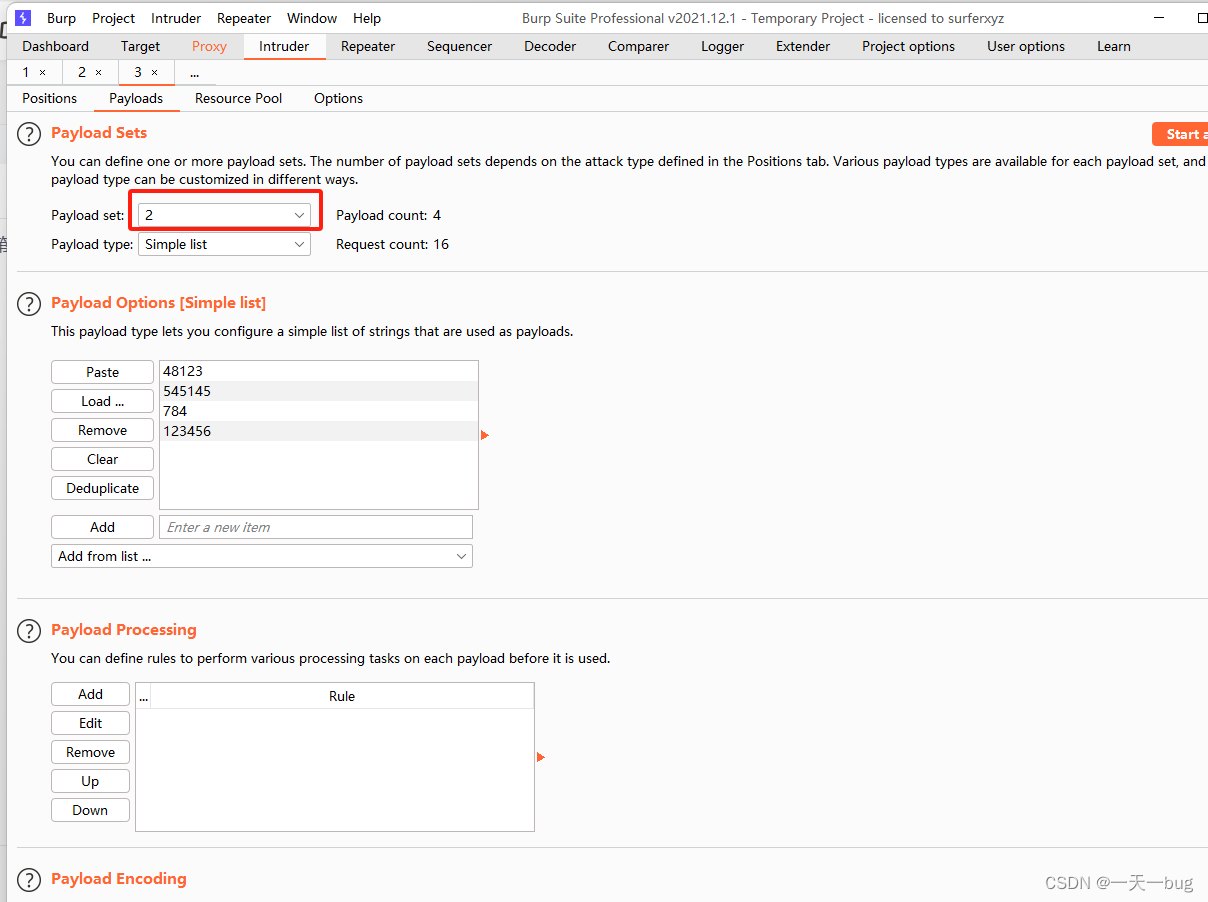Select Intruder attack tab 1

[x=26, y=72]
